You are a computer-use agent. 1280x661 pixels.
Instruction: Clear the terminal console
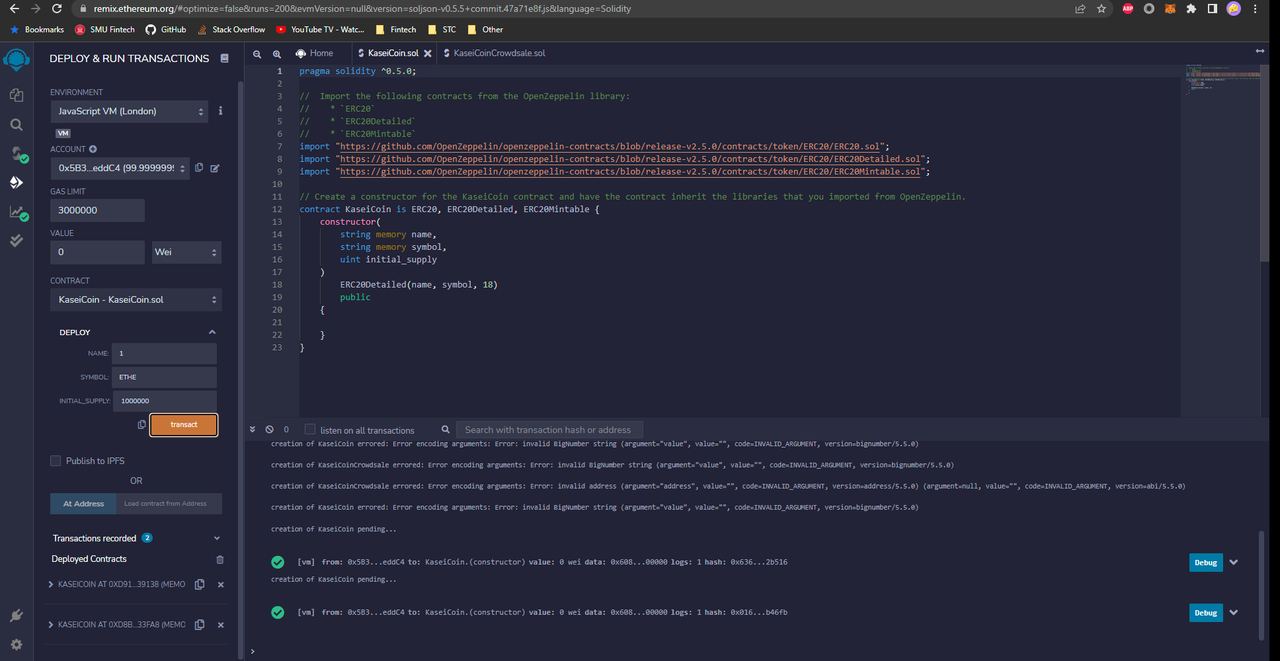click(269, 430)
